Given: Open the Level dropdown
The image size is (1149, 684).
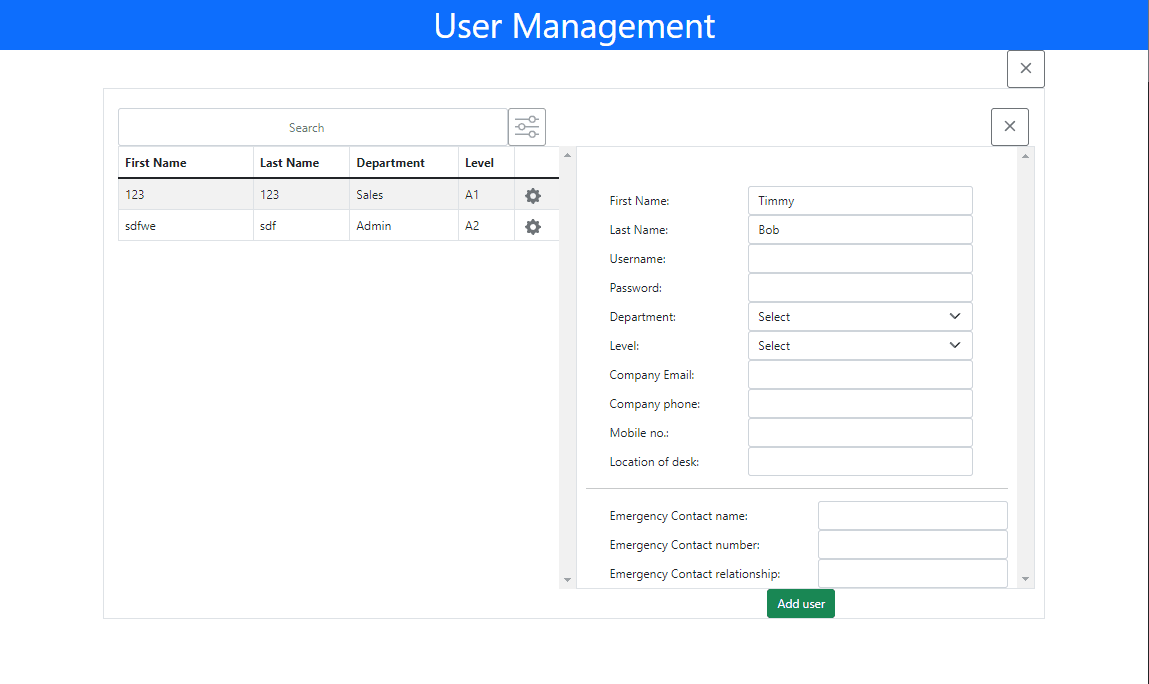Looking at the screenshot, I should tap(859, 345).
